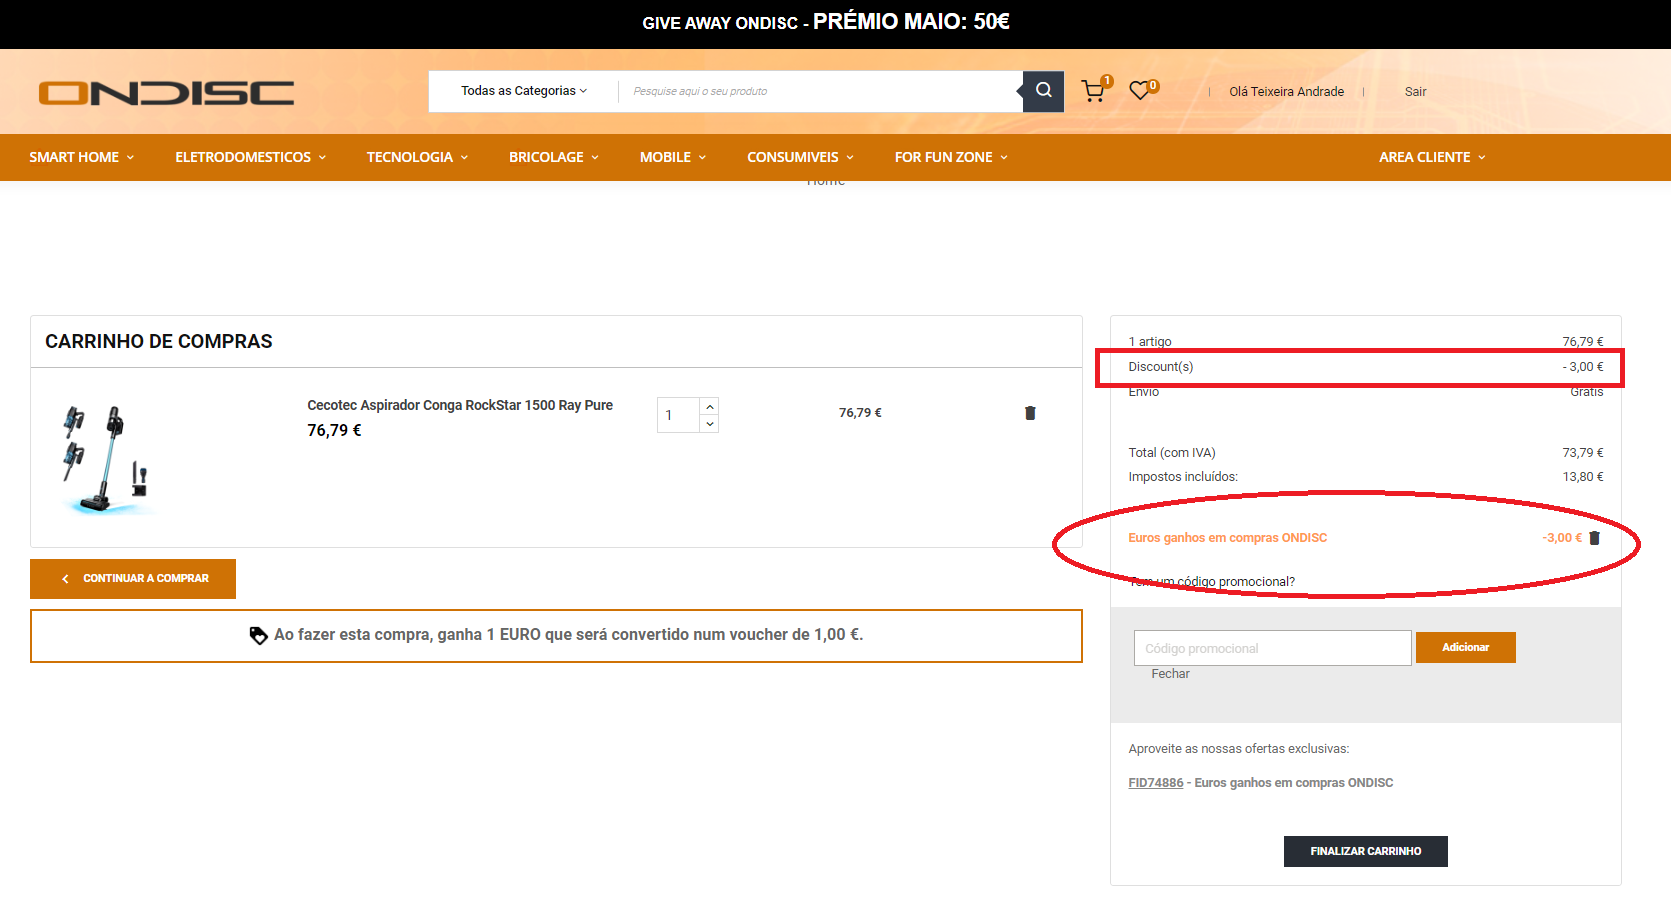Expand the TECNOLOGIA menu
1671x919 pixels.
(417, 157)
